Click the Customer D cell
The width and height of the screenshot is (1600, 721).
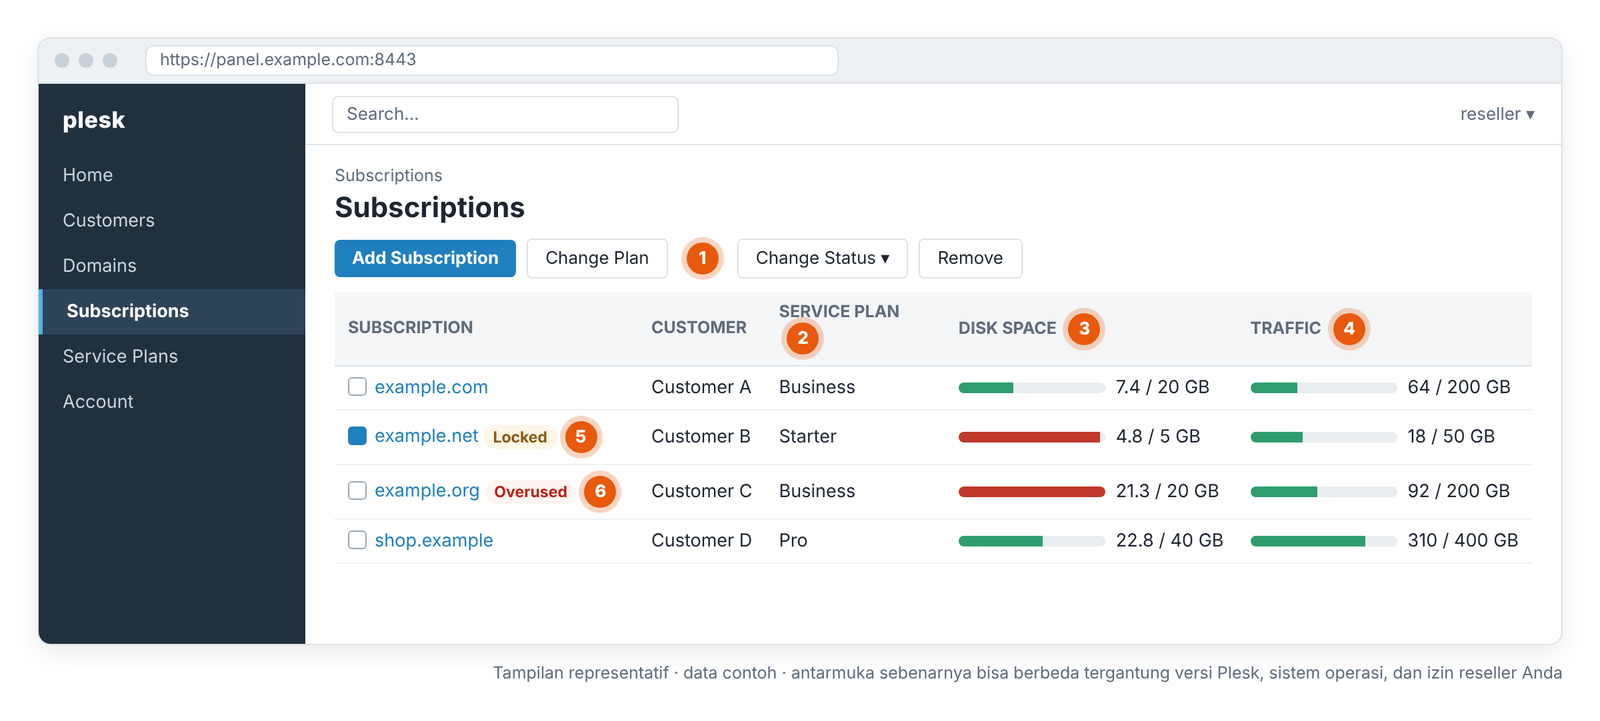click(701, 540)
